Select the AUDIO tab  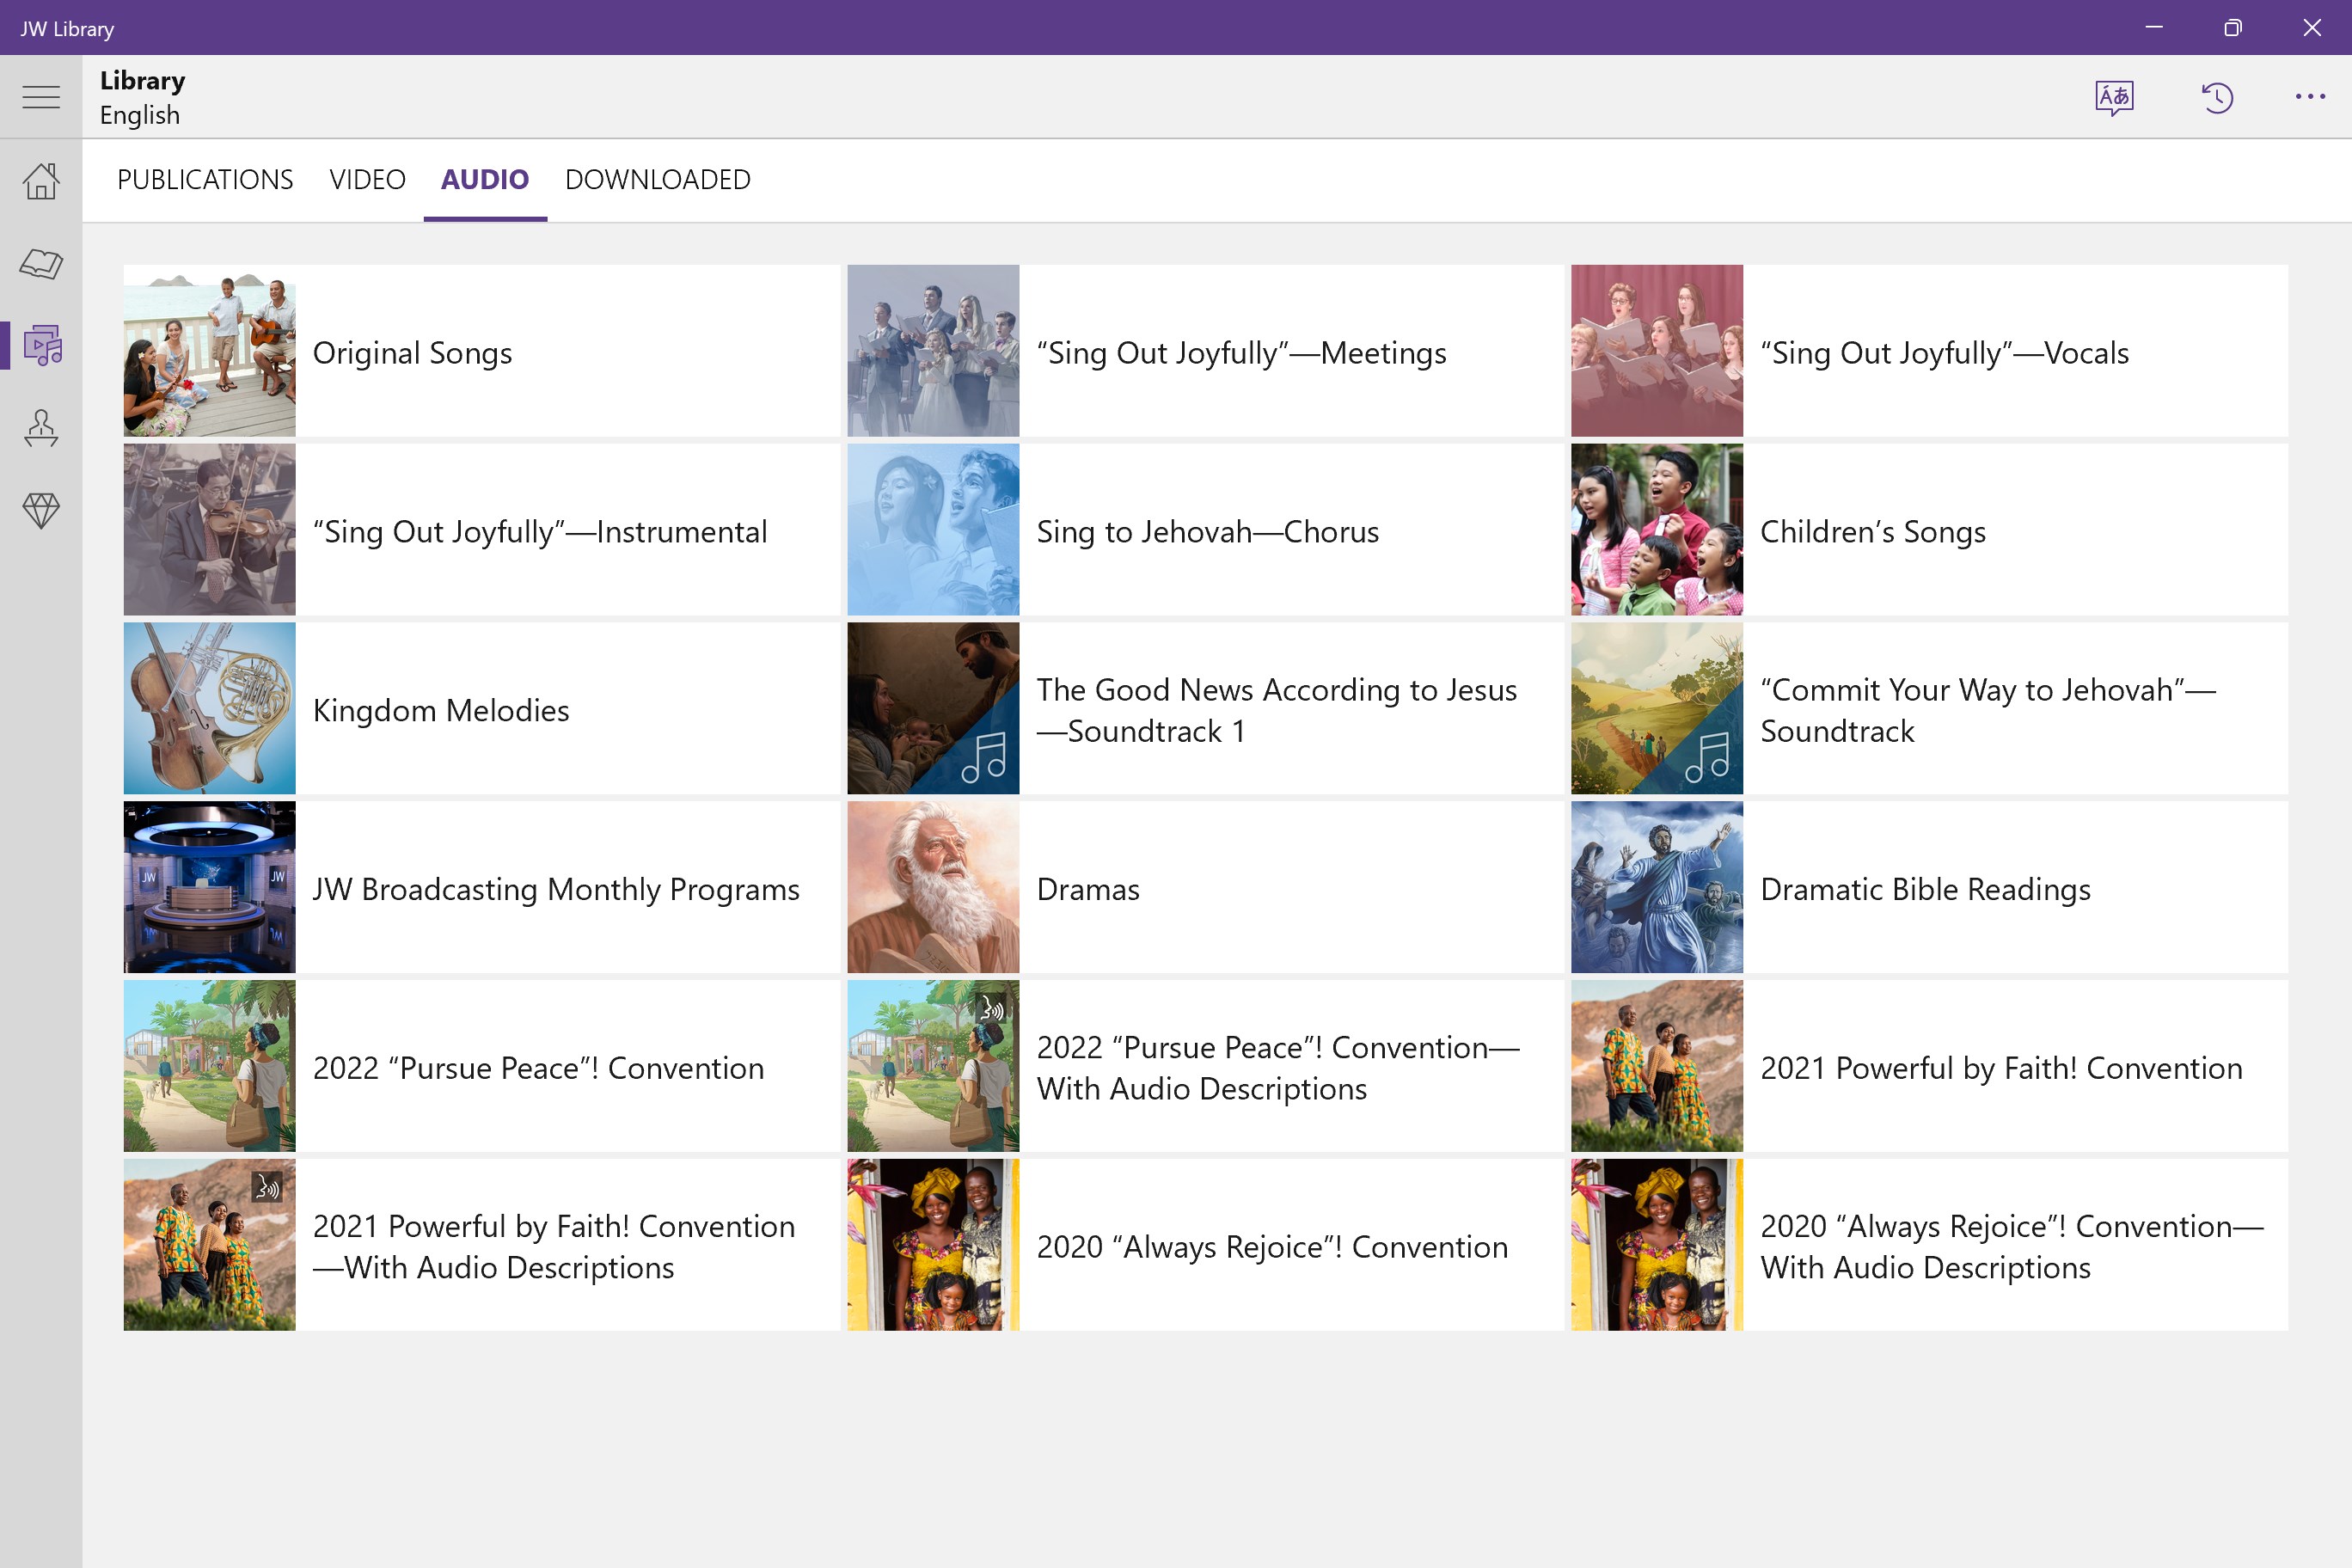coord(485,180)
